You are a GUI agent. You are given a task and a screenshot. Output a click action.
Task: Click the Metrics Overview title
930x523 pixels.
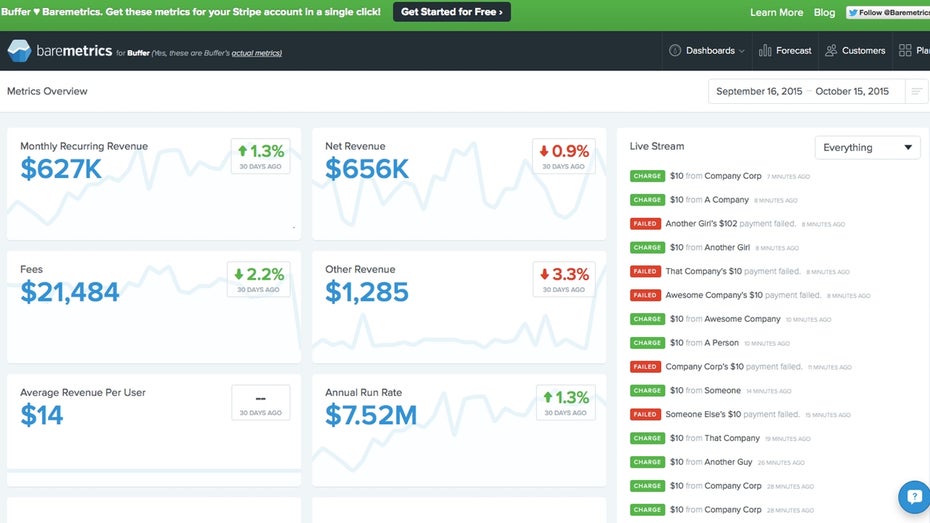click(x=47, y=91)
